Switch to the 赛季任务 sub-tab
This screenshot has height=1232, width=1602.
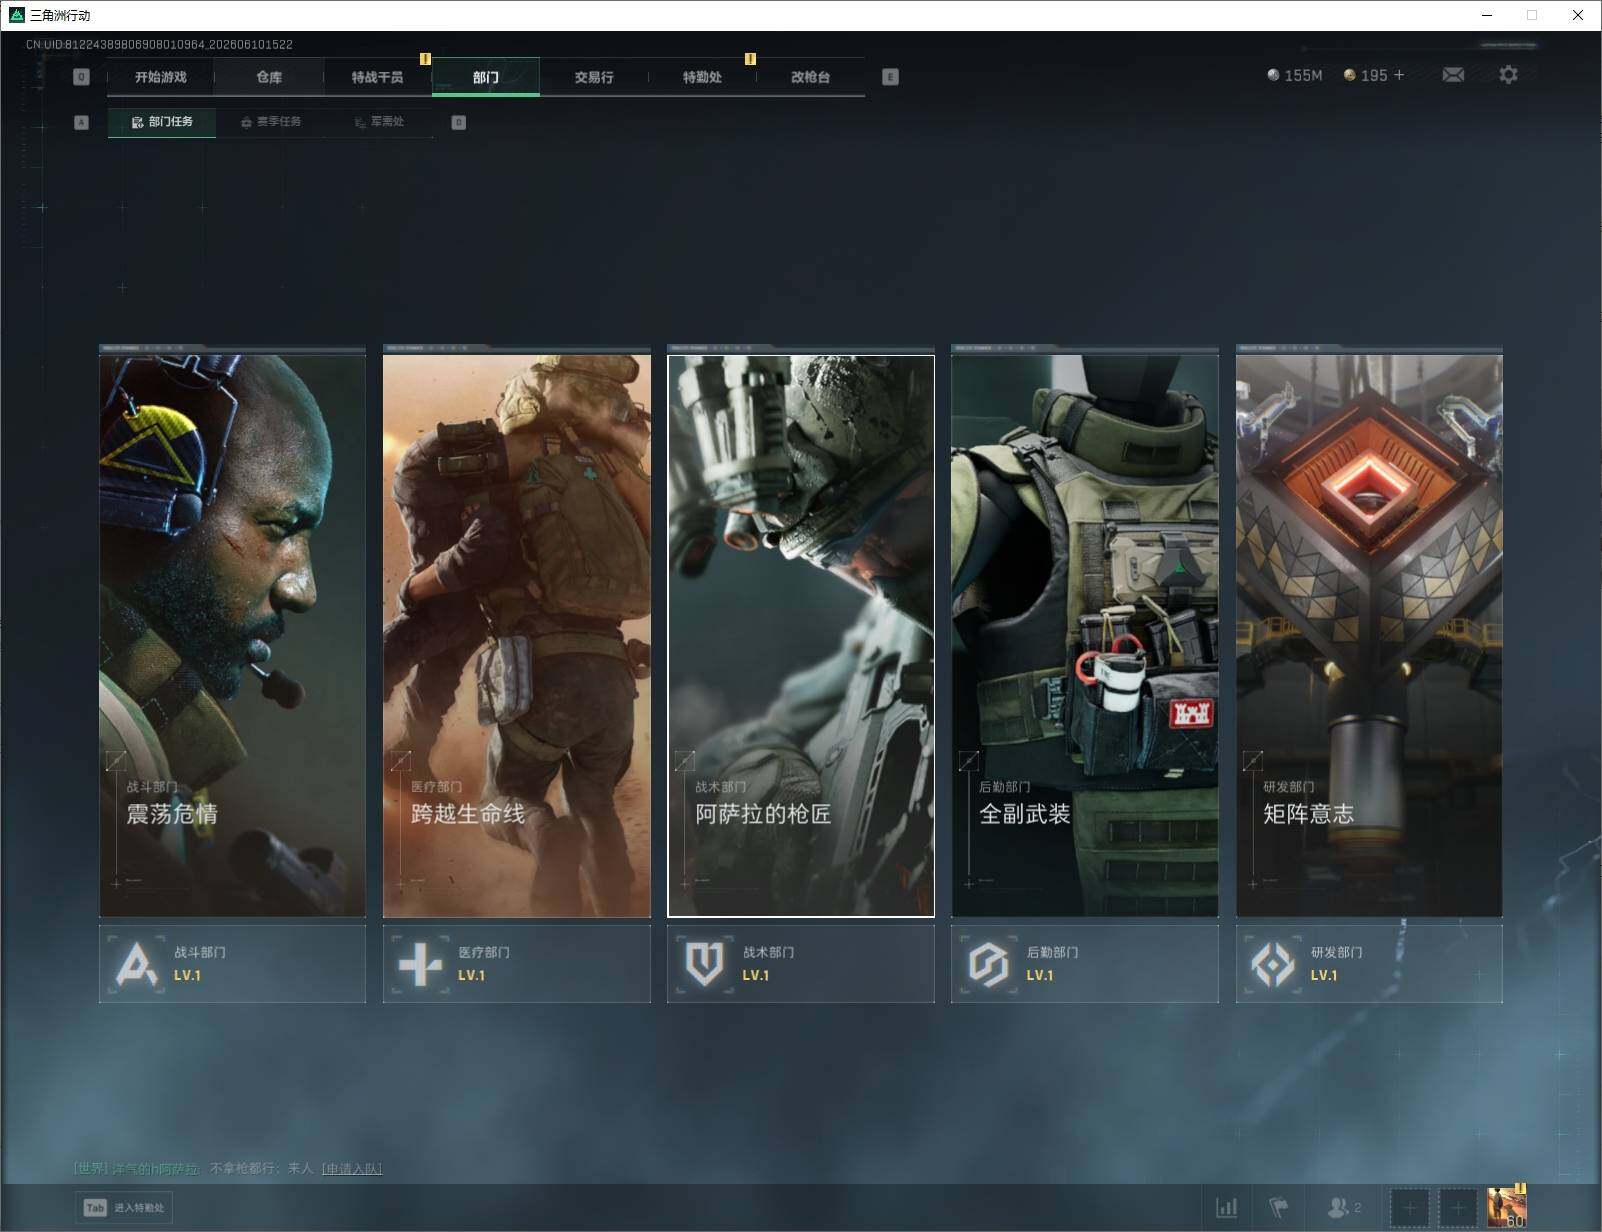pyautogui.click(x=271, y=122)
